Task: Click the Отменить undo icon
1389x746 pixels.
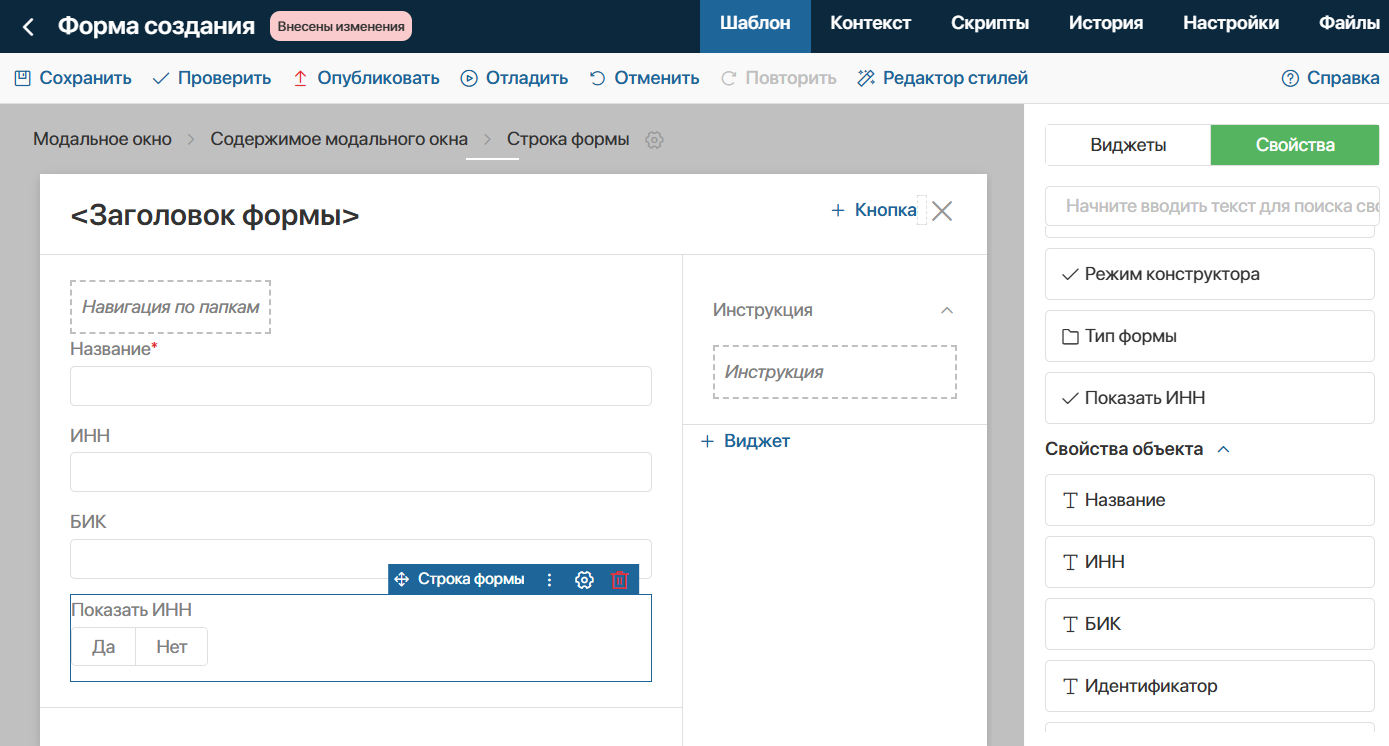Action: (598, 78)
